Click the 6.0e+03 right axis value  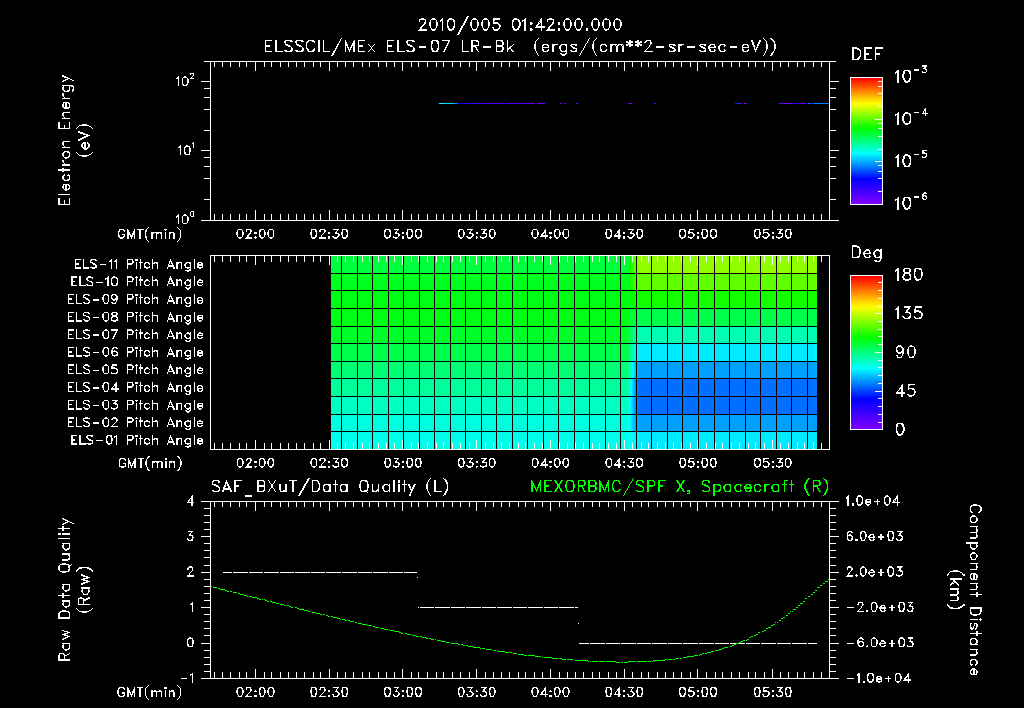(x=875, y=536)
